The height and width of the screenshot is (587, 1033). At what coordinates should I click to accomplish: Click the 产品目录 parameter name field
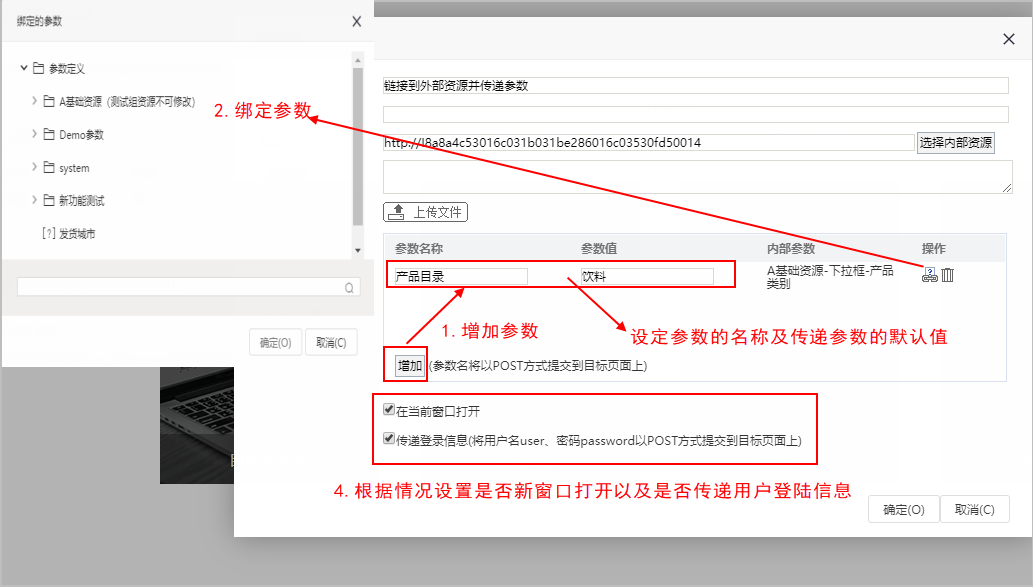coord(461,276)
